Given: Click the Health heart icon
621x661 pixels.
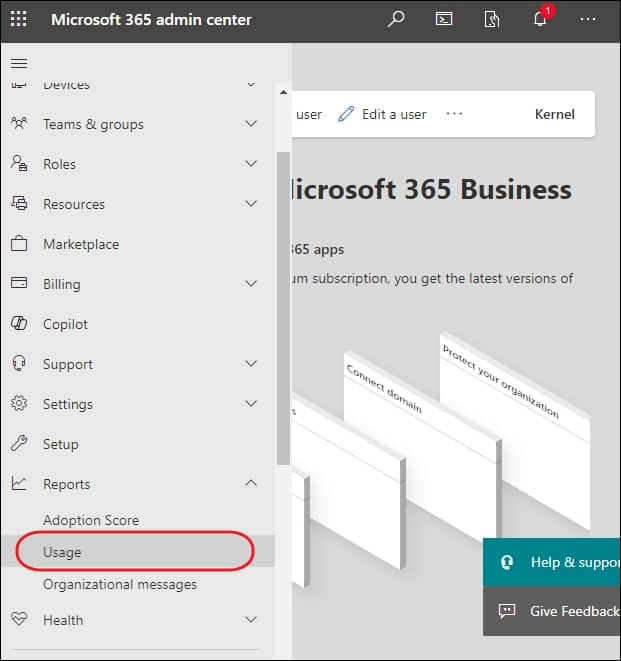Looking at the screenshot, I should coord(19,619).
